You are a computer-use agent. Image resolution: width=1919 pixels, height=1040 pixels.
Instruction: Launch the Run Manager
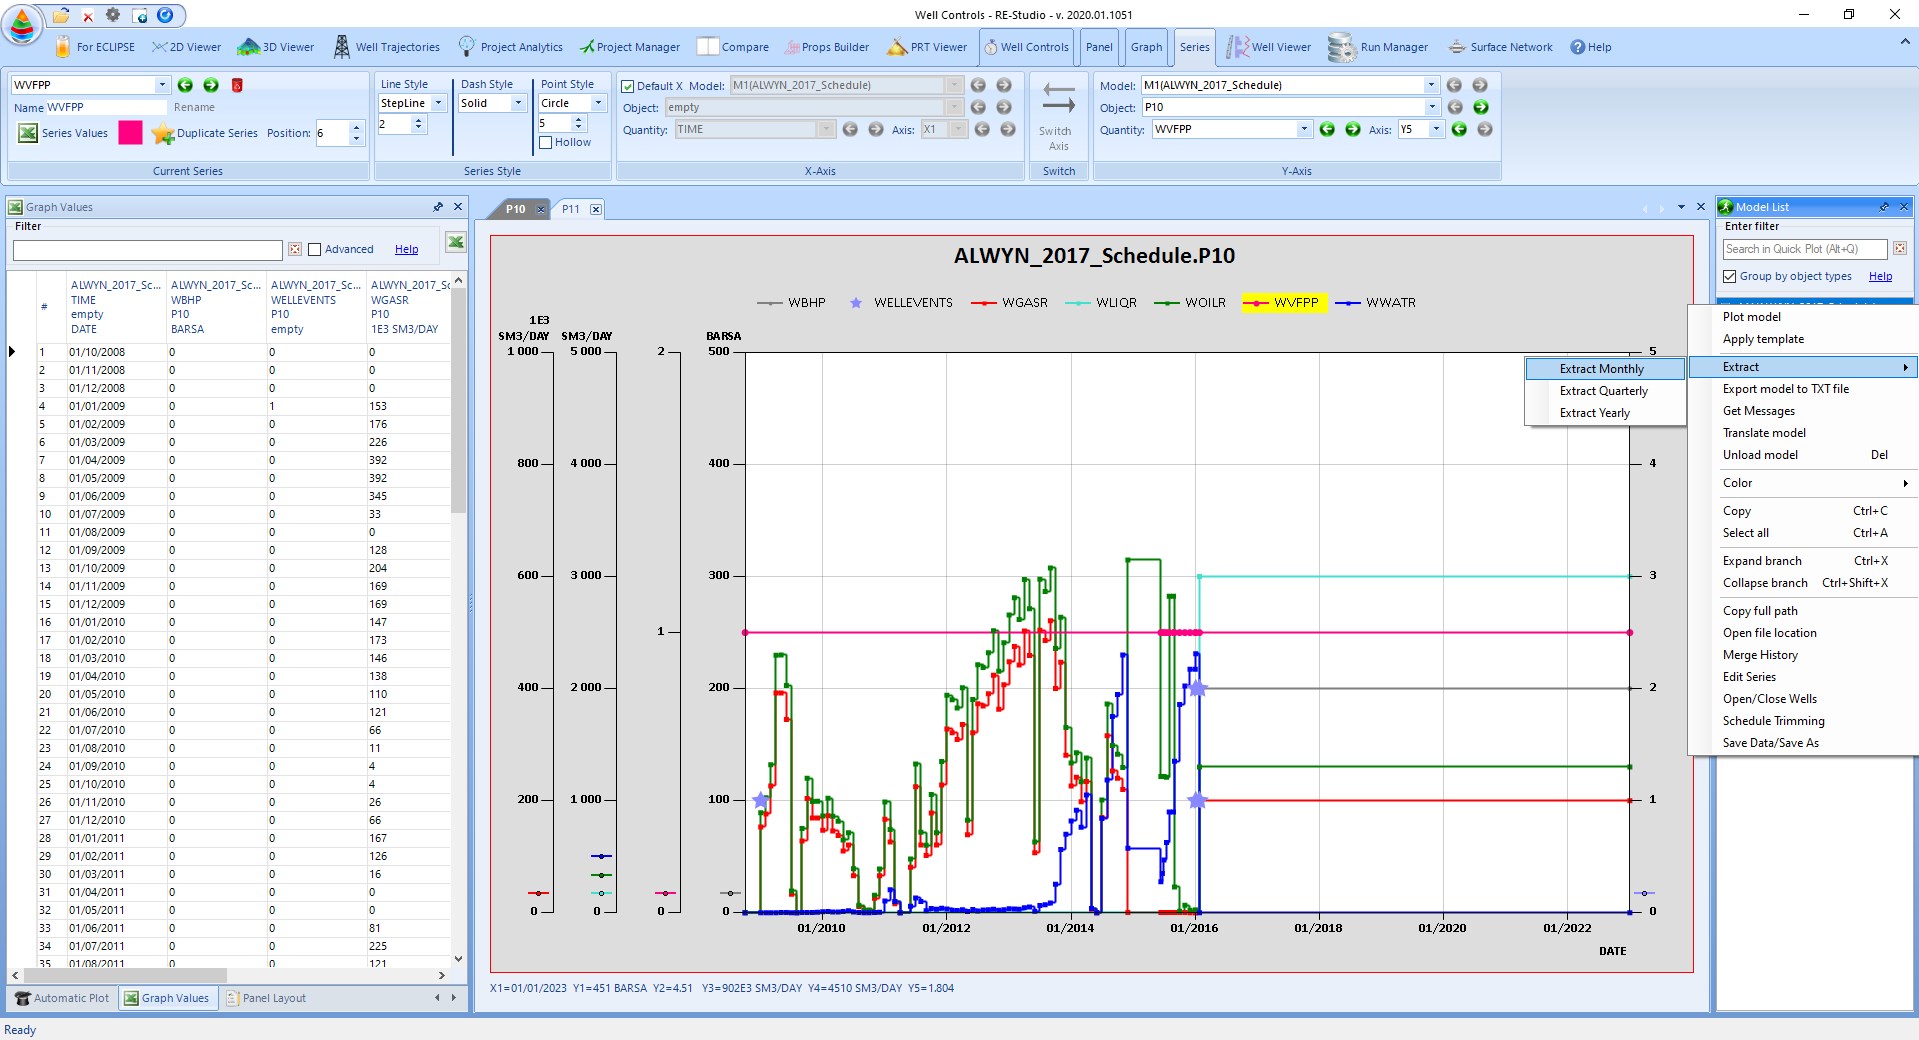click(1377, 47)
